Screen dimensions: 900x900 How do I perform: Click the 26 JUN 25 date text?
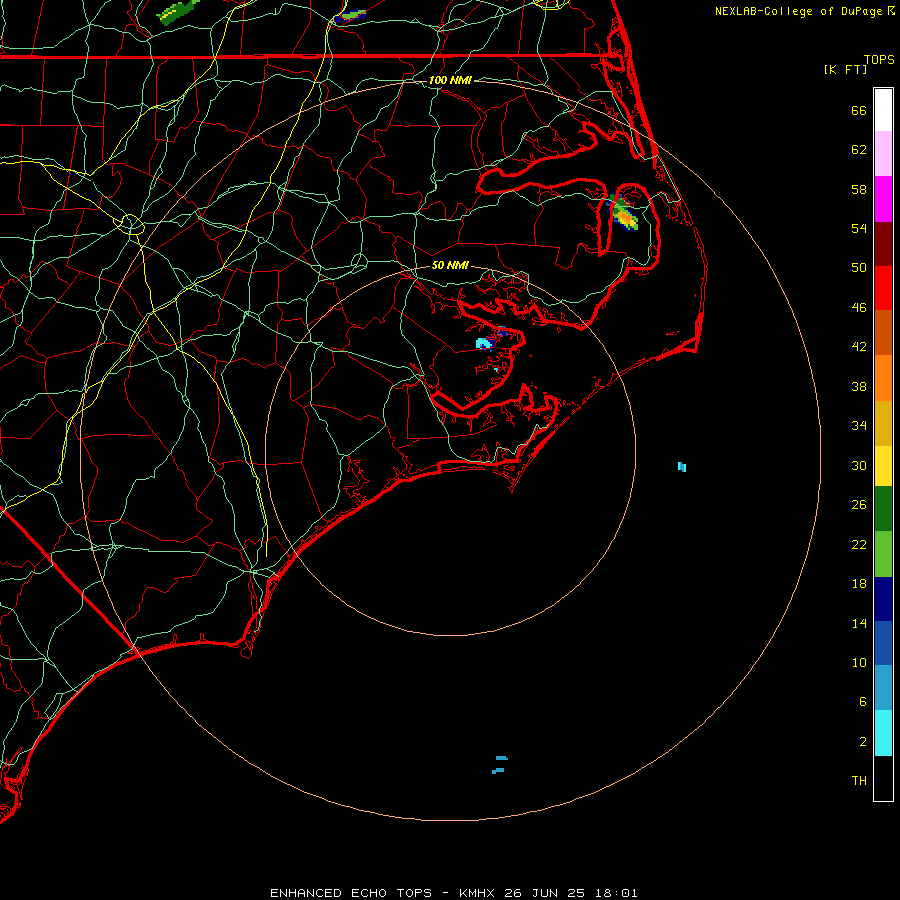pos(545,893)
